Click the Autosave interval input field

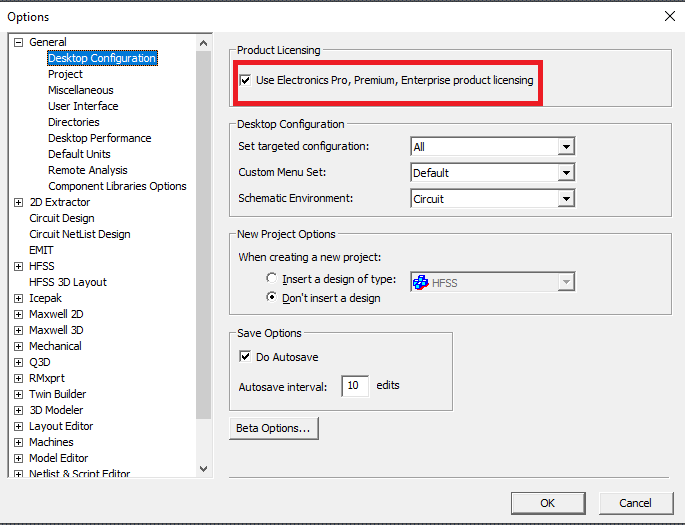click(x=355, y=386)
